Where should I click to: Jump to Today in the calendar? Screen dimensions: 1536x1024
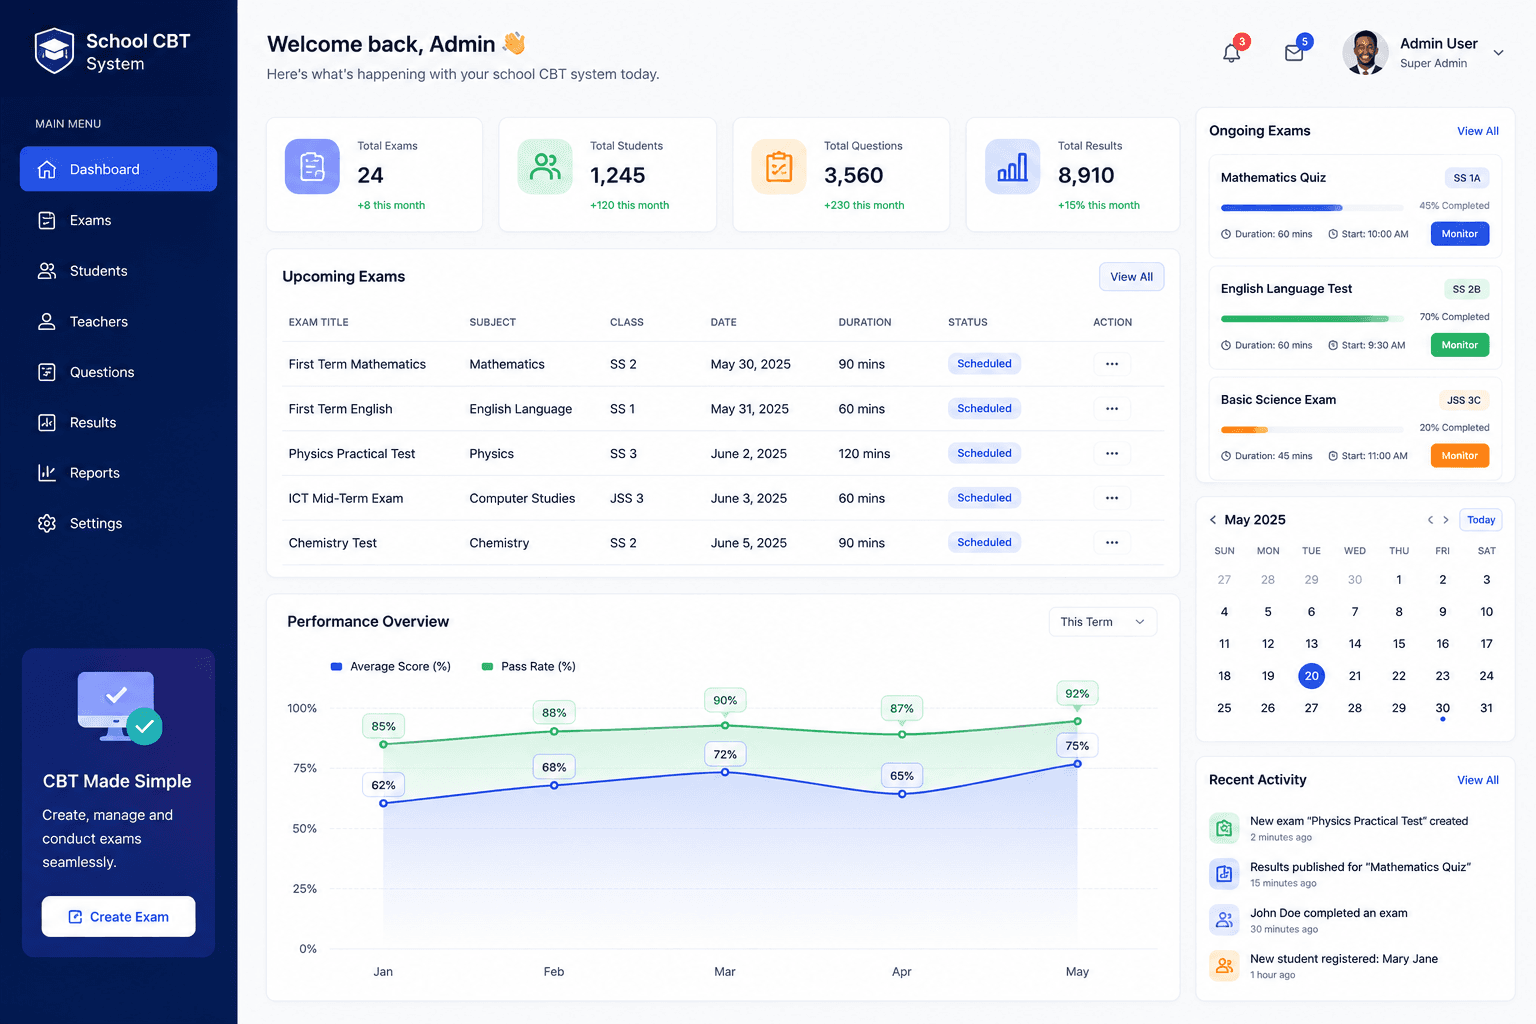[x=1481, y=520]
